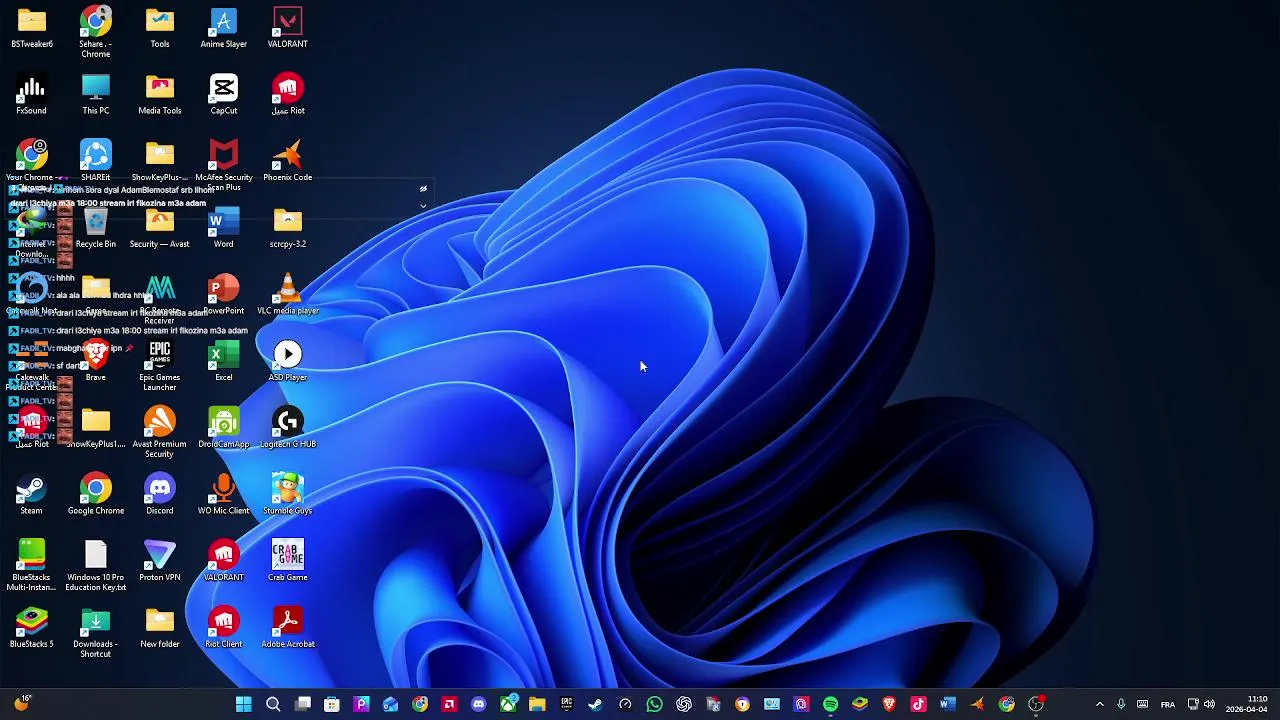
Task: Click the microphone tray icon
Action: pos(1121,705)
